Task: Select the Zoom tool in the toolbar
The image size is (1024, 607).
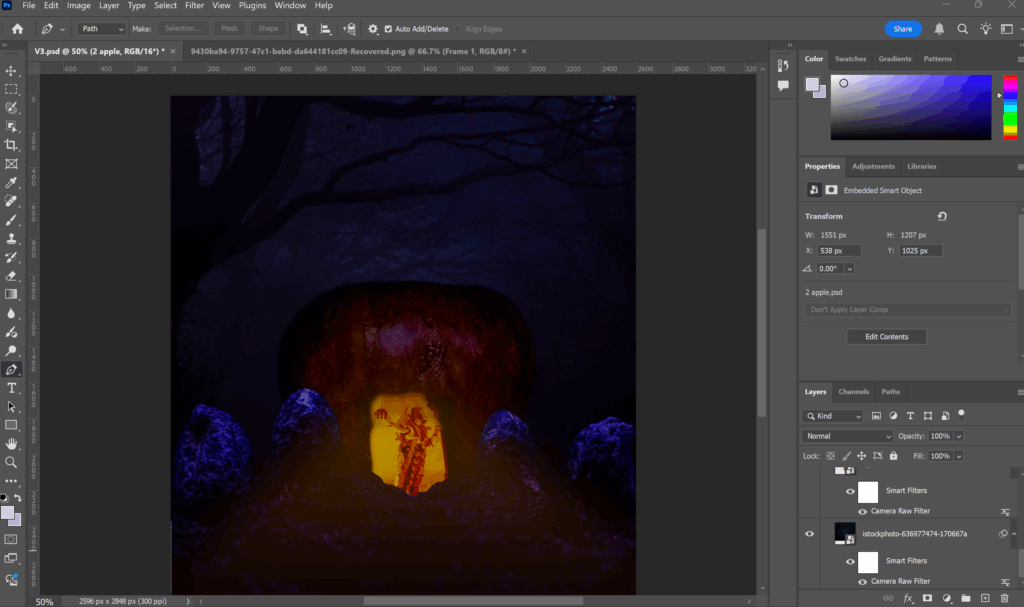Action: tap(11, 462)
